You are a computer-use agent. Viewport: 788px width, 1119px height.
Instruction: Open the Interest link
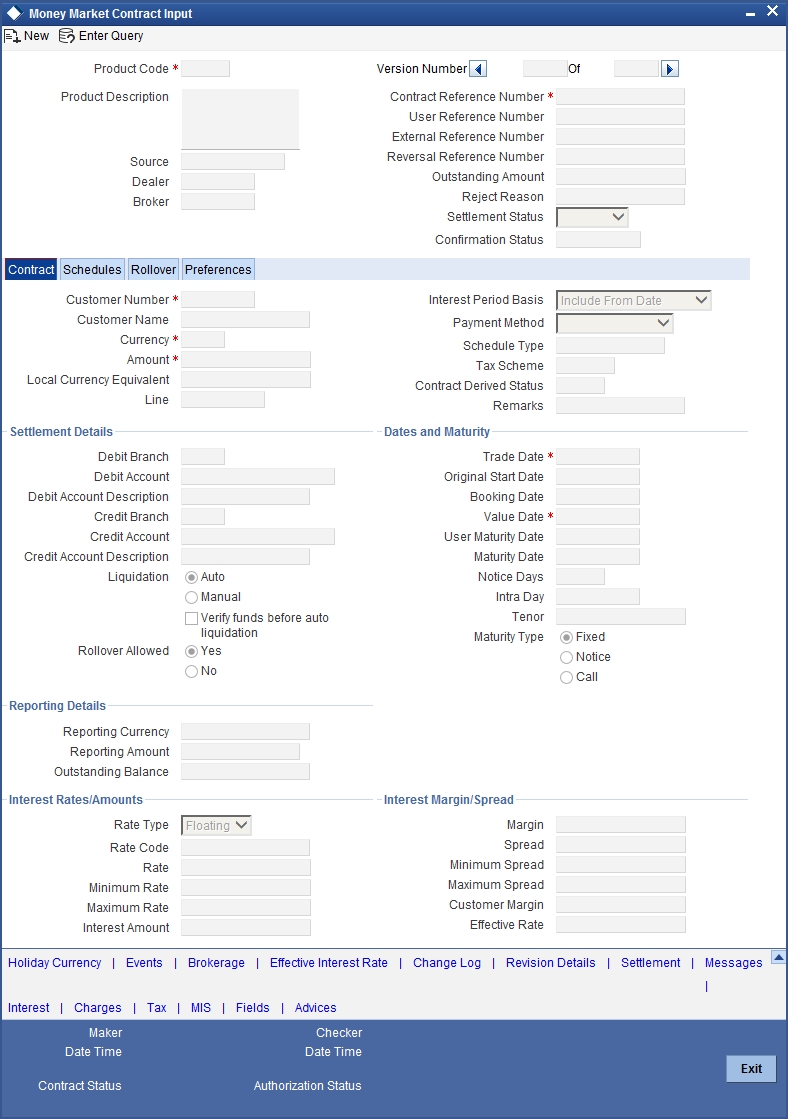pos(29,1008)
